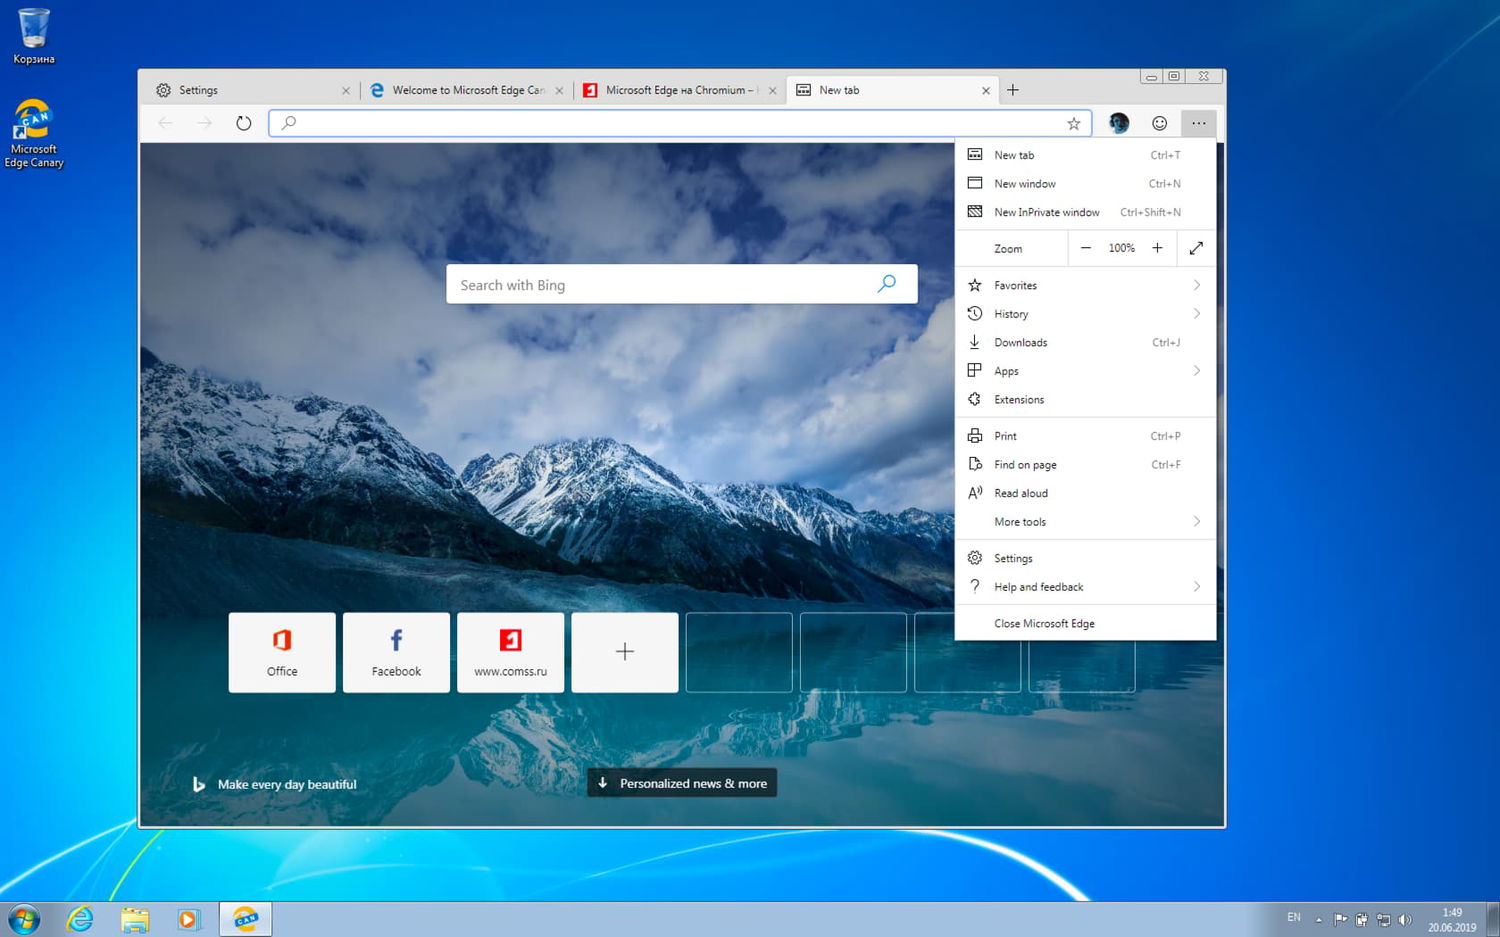This screenshot has height=937, width=1500.
Task: Open the Extensions manager
Action: pos(1017,399)
